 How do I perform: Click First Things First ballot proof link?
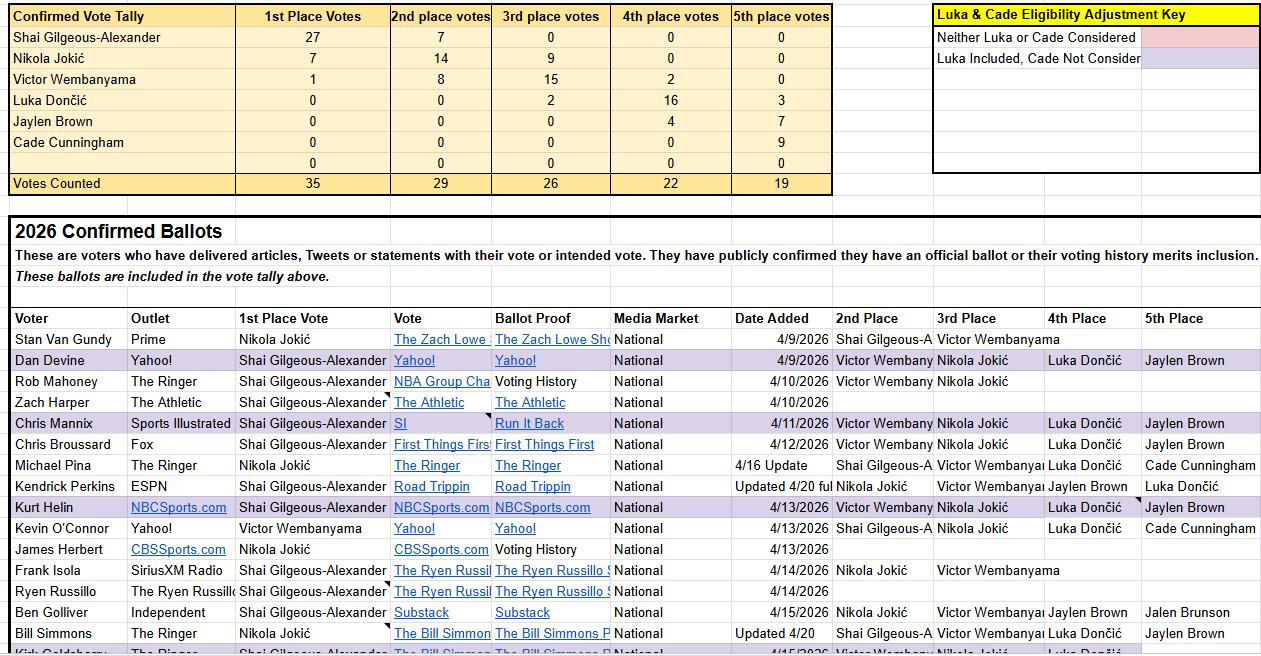[545, 444]
